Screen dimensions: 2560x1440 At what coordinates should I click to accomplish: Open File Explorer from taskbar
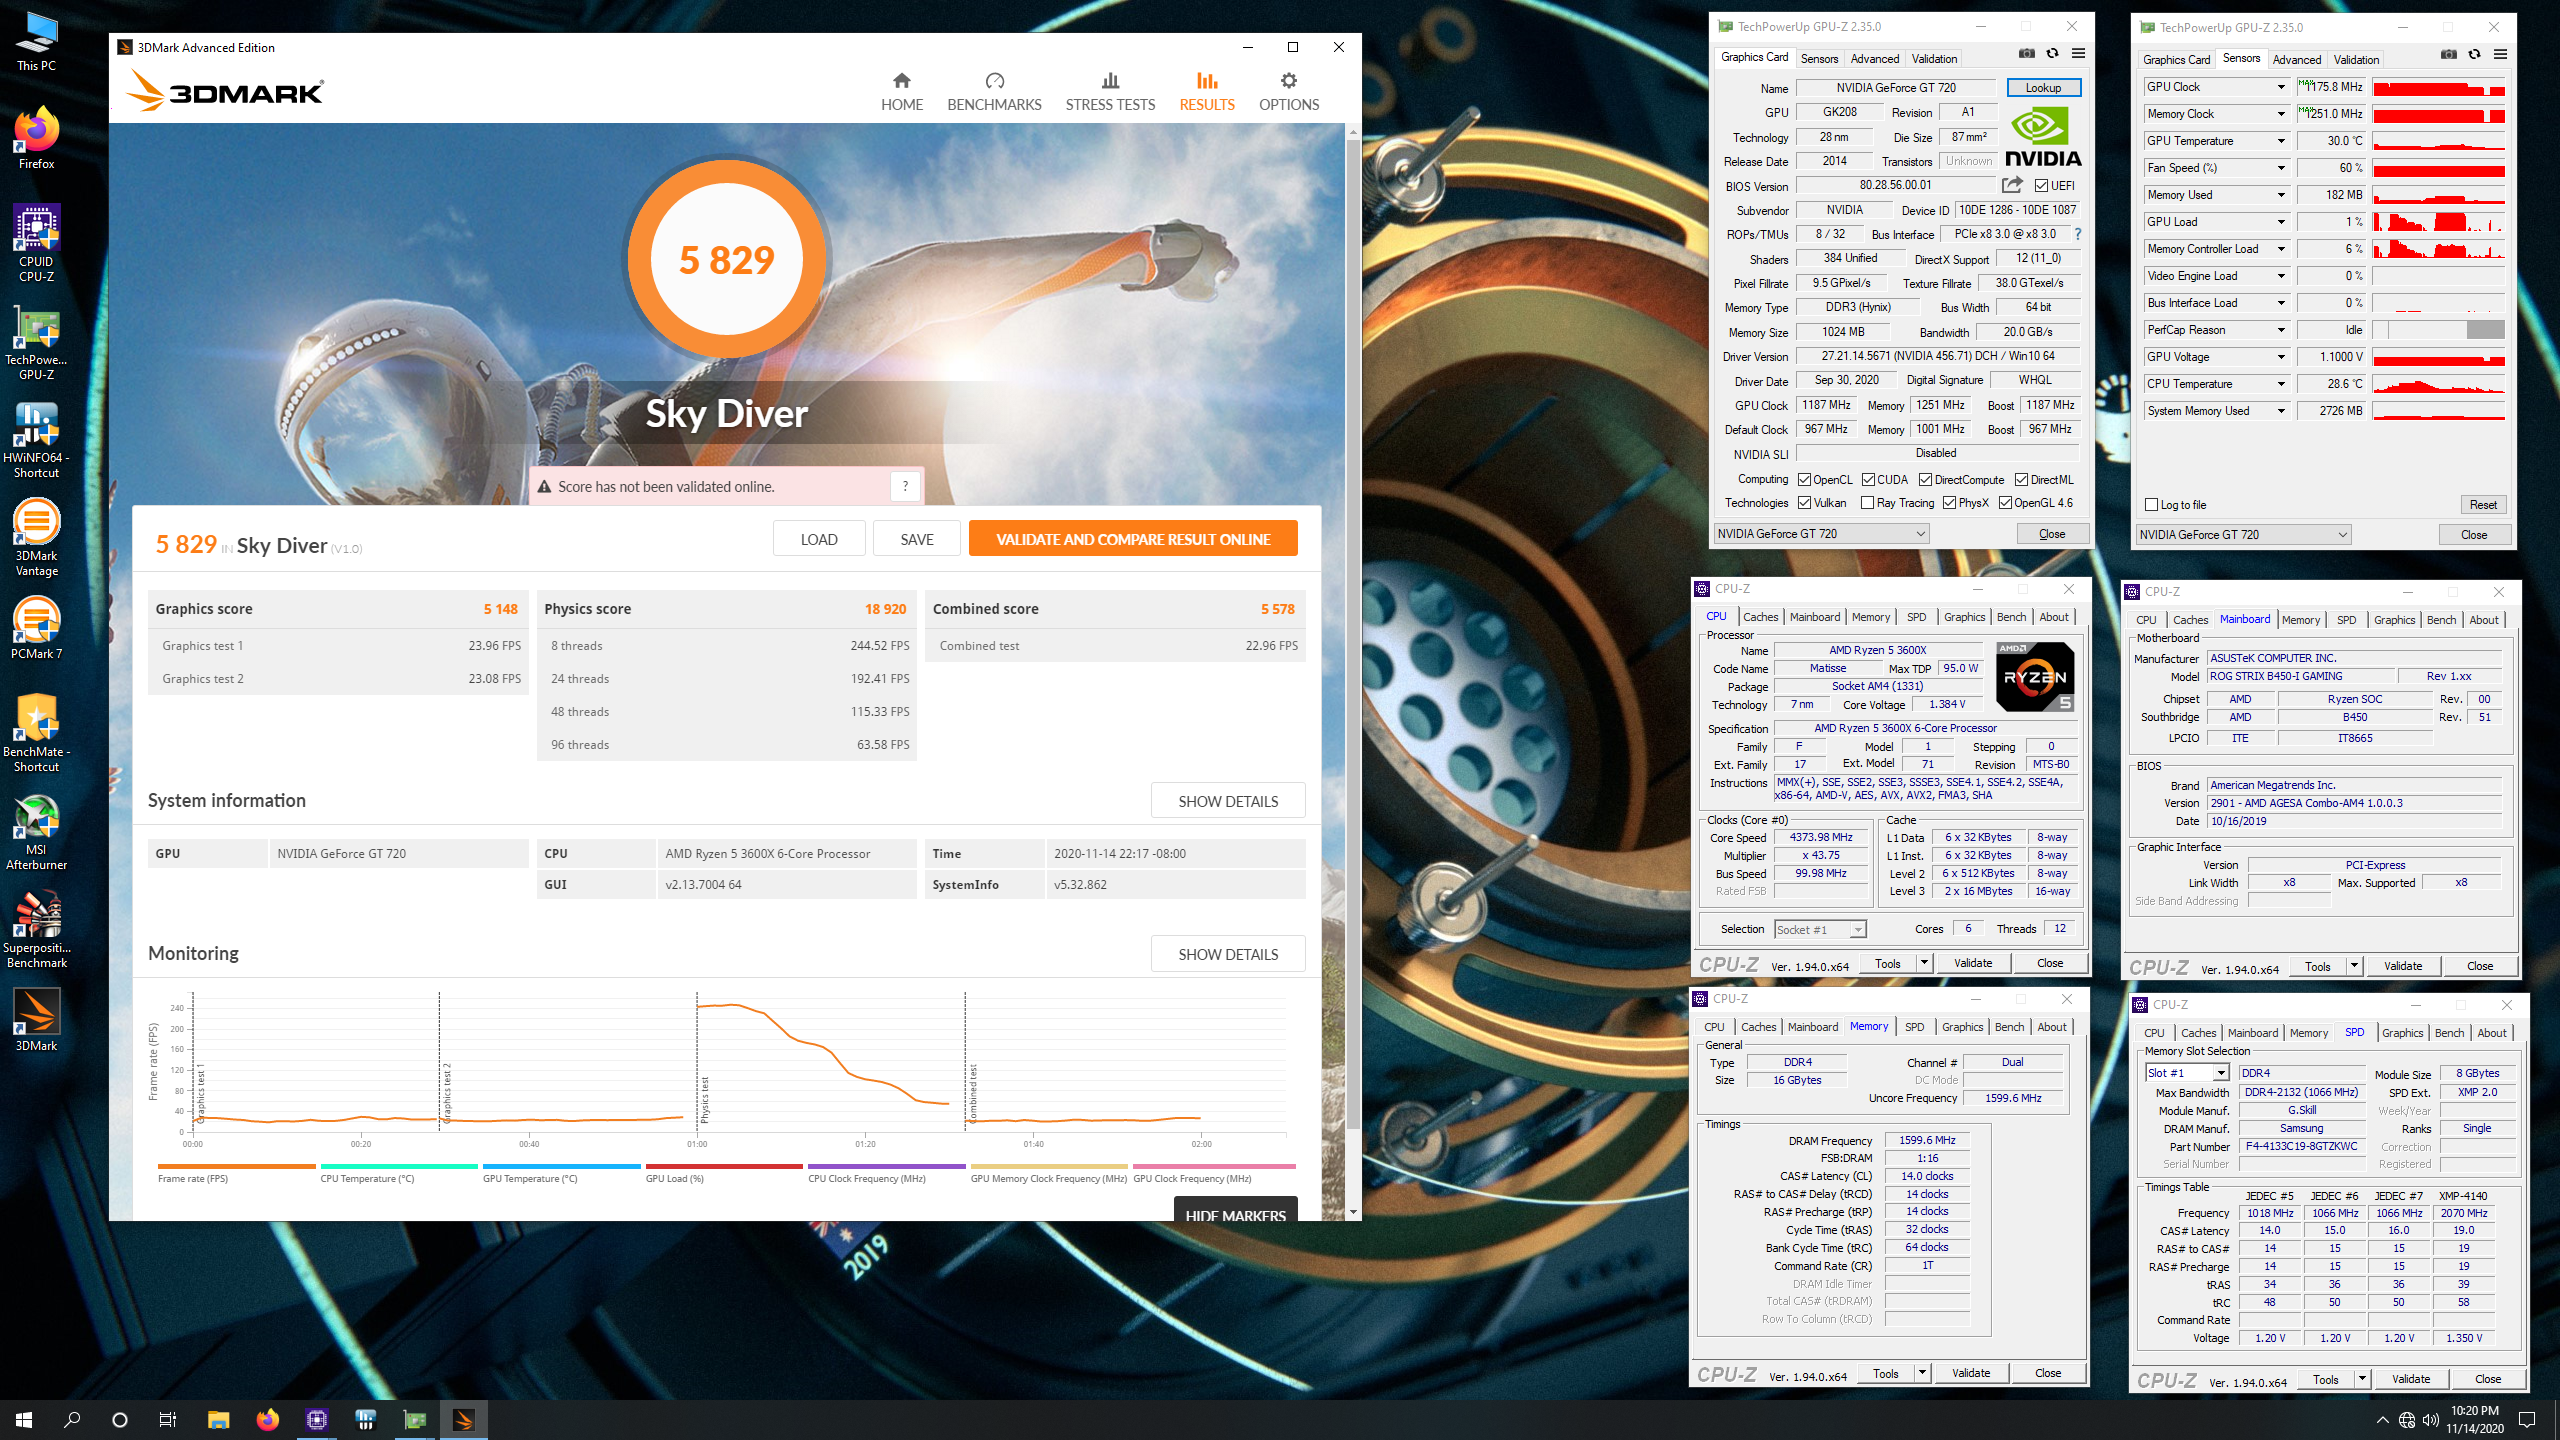[218, 1419]
